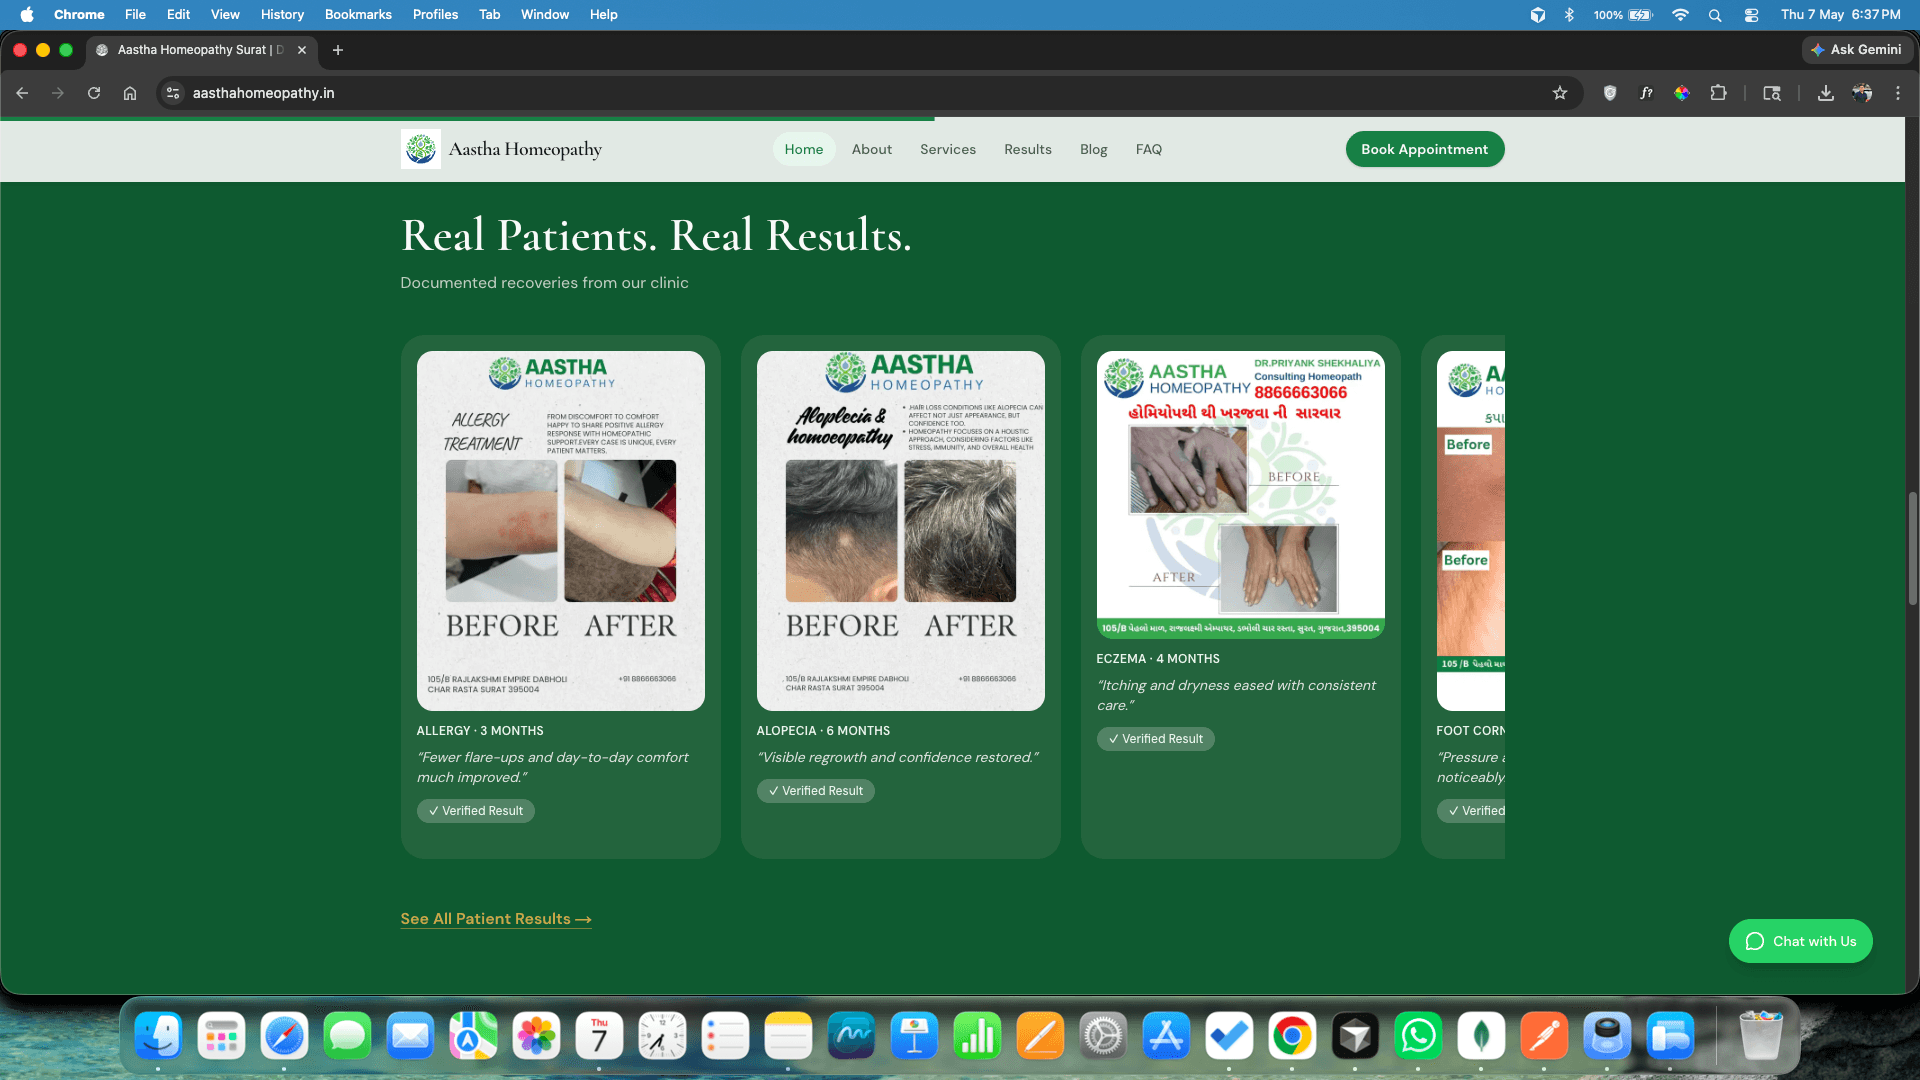Open the Chrome three-dot menu
This screenshot has height=1080, width=1920.
[1898, 93]
